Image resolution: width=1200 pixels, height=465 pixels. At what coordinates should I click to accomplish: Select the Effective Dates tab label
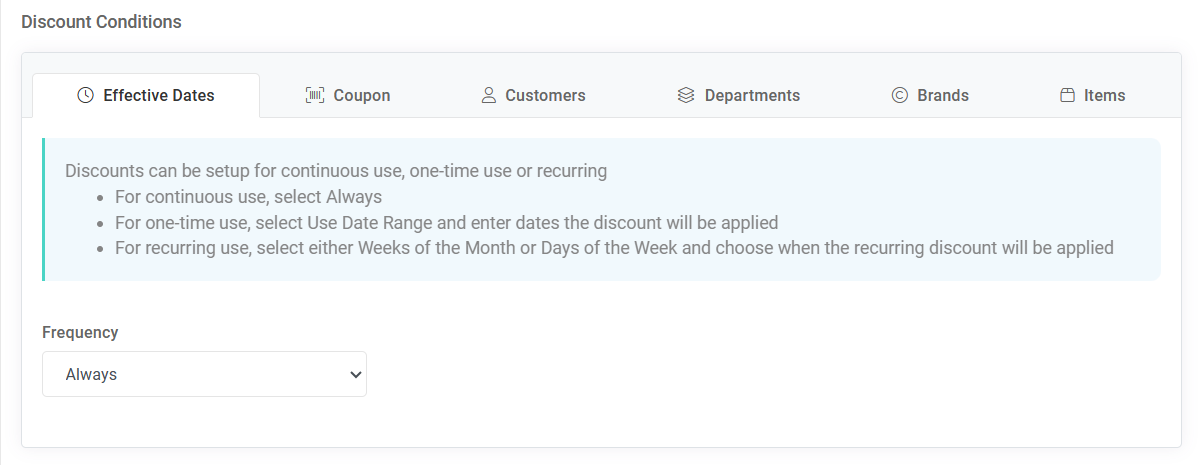[x=159, y=96]
